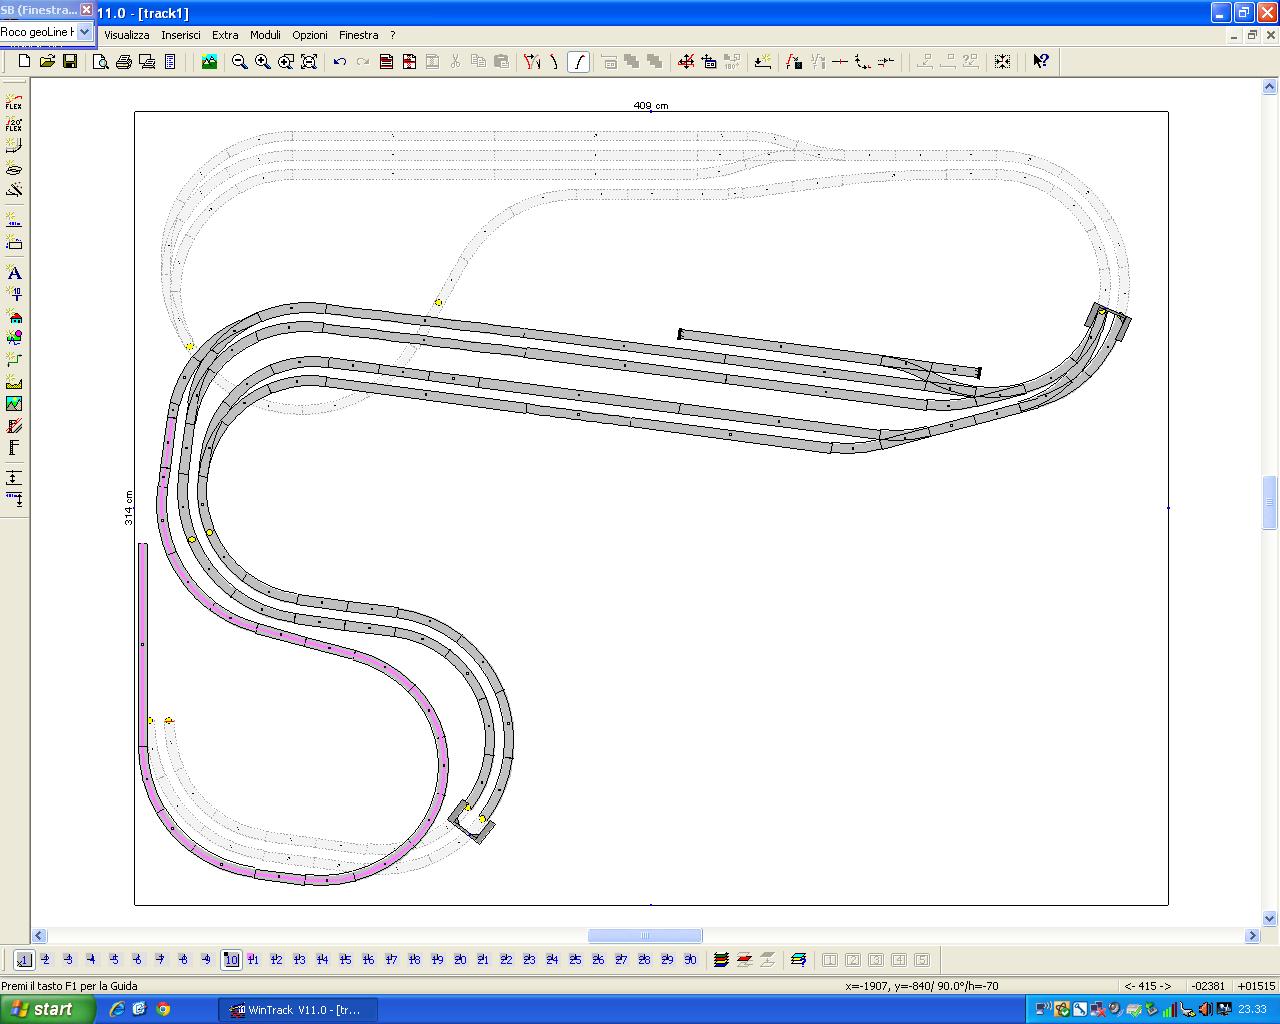This screenshot has height=1024, width=1280.
Task: Fit whole layout with zoom-all icon
Action: click(x=309, y=61)
